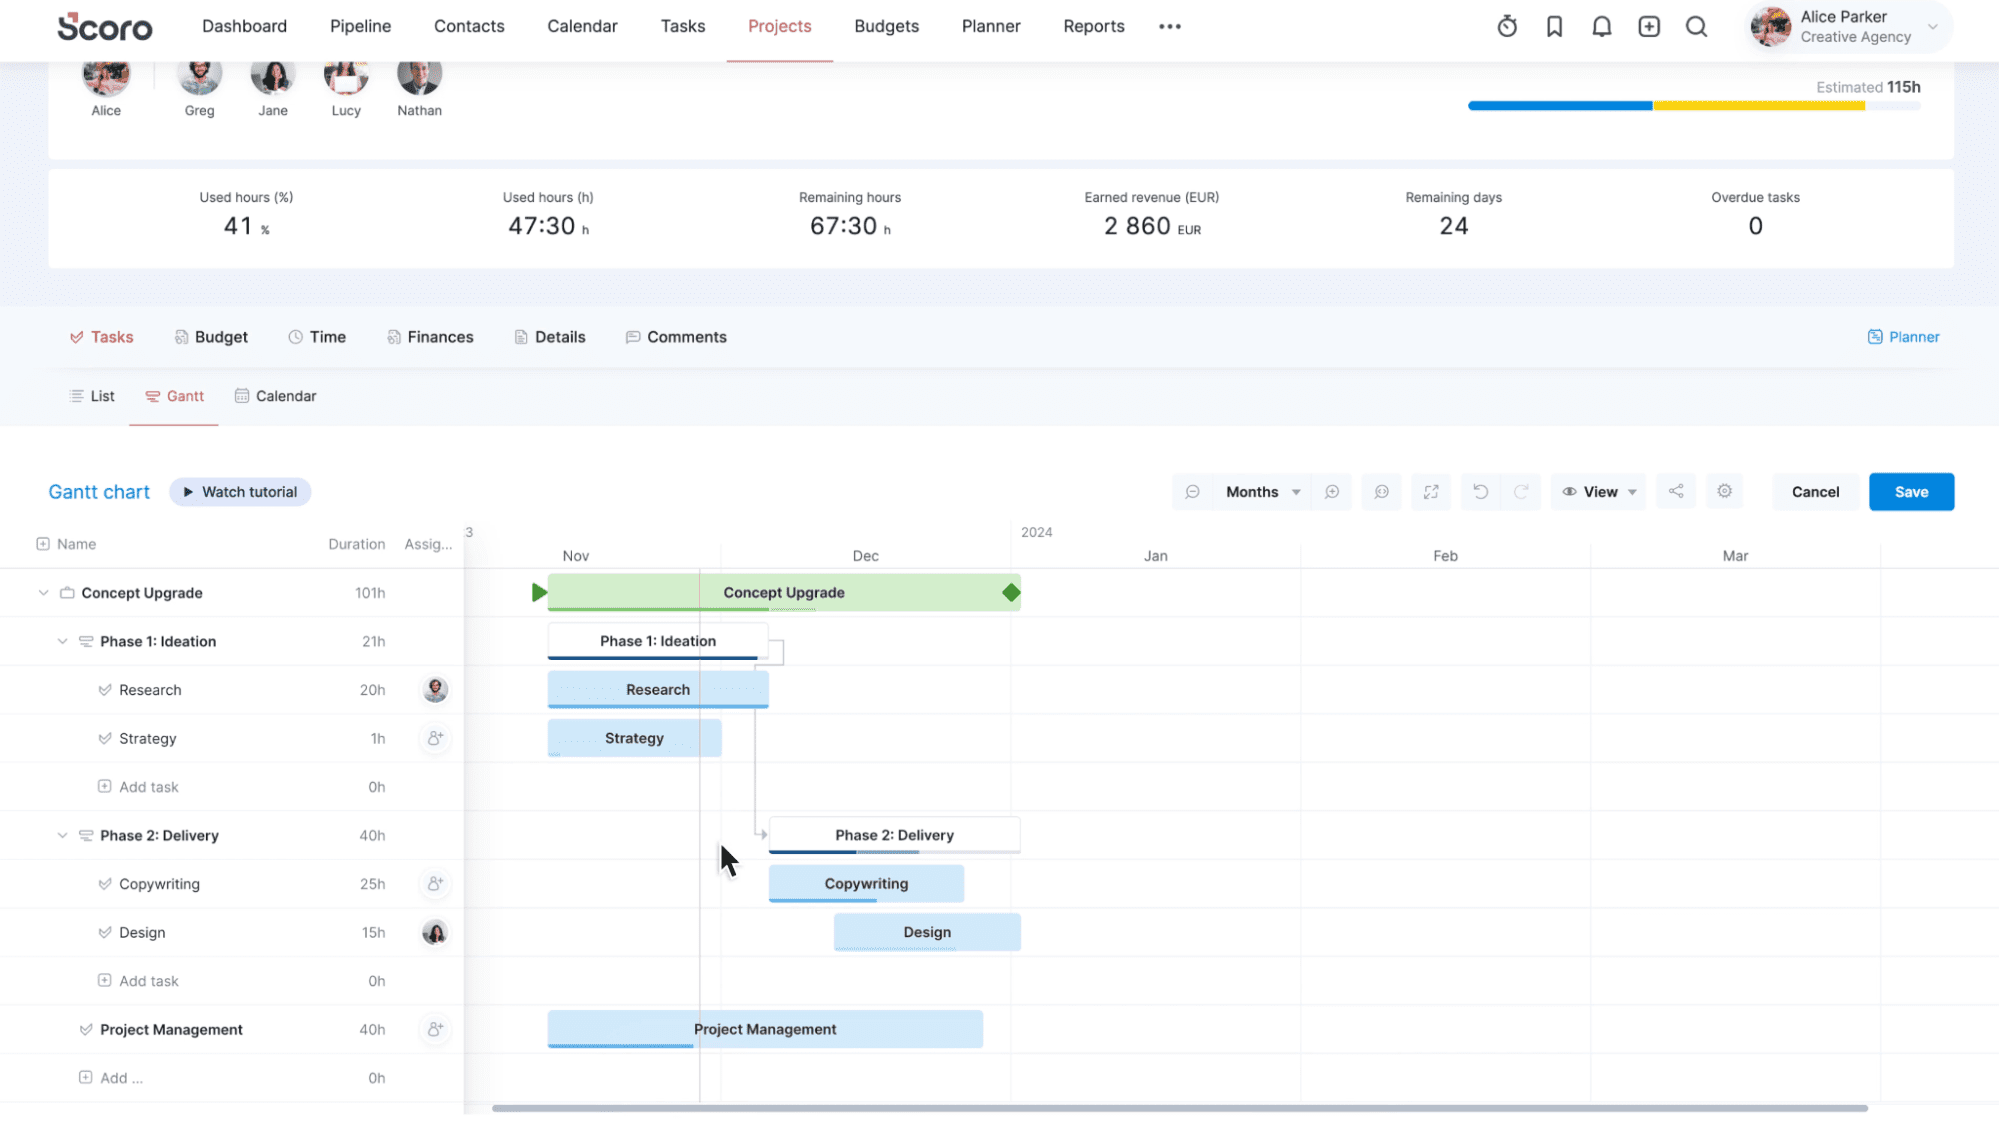The image size is (1999, 1126).
Task: Expand the Concept Upgrade parent task
Action: tap(43, 592)
